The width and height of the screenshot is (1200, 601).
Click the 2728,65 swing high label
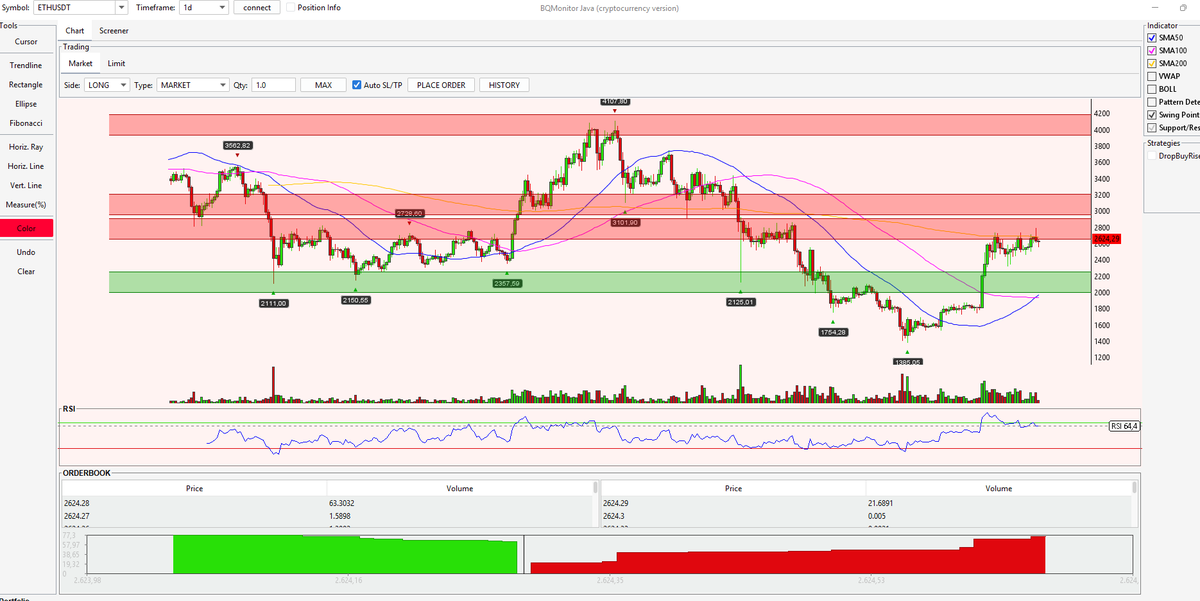(x=410, y=213)
